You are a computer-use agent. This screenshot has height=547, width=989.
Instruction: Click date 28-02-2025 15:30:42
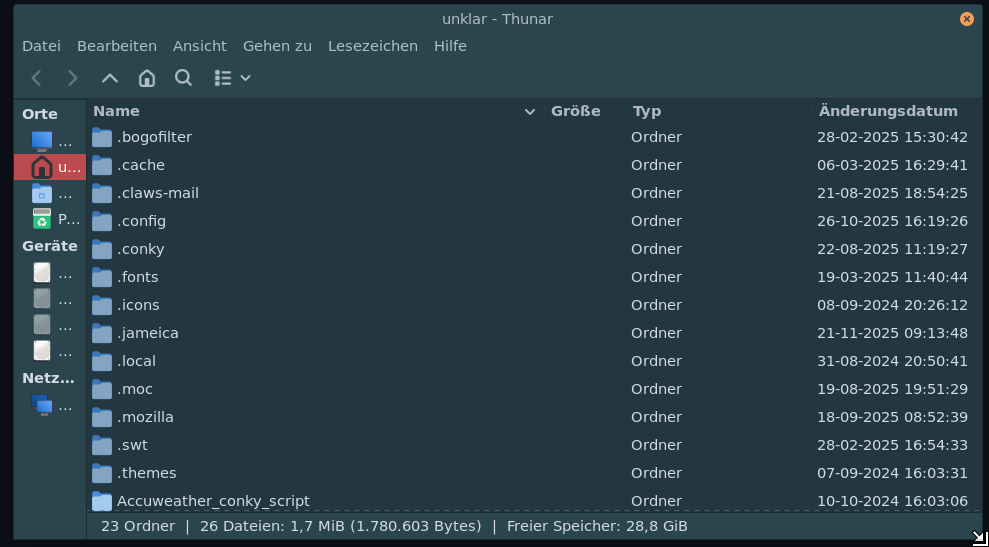coord(892,137)
